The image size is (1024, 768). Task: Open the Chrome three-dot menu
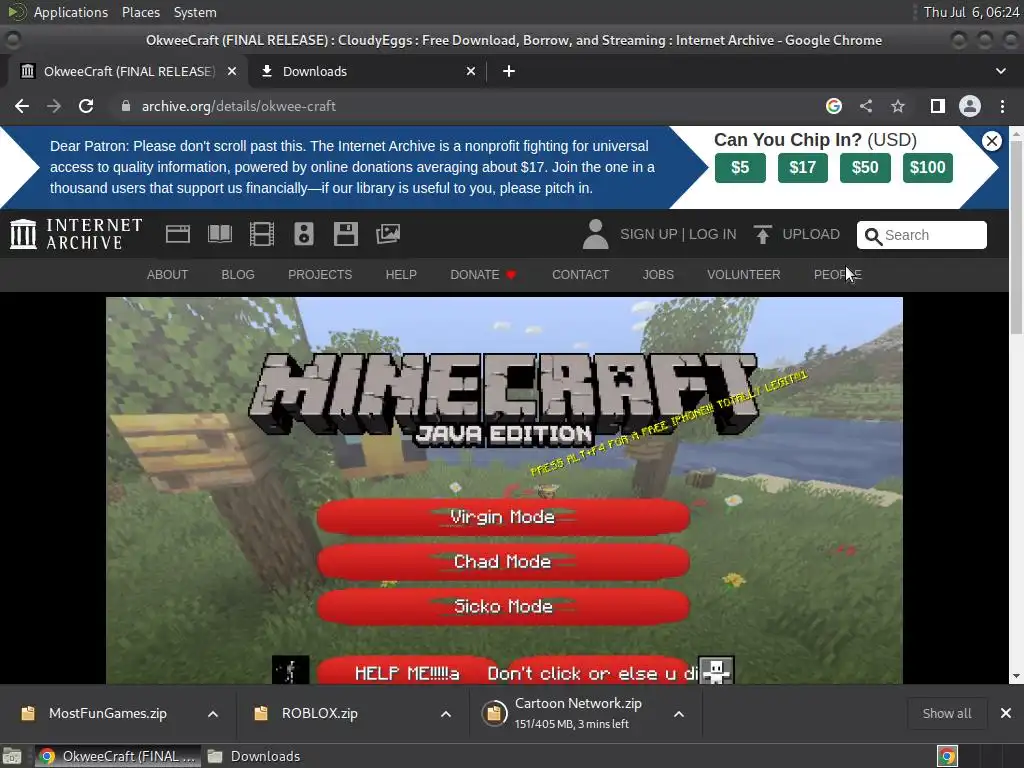[x=1002, y=106]
